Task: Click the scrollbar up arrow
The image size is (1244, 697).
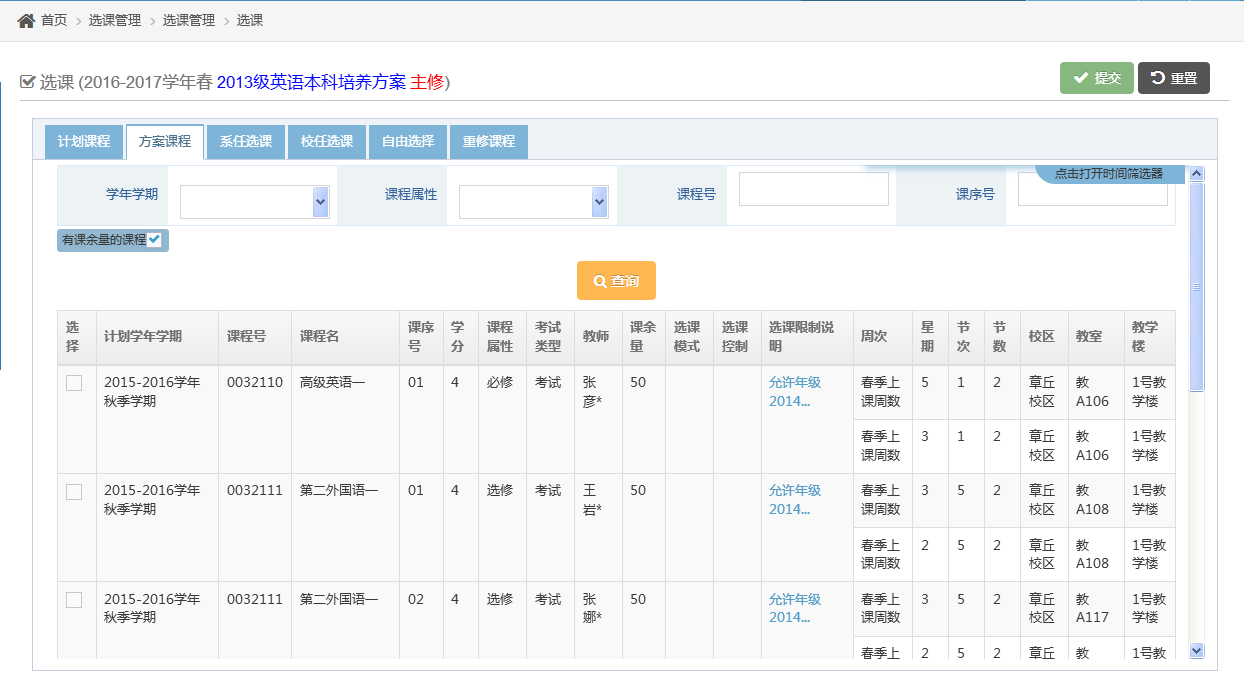Action: pos(1197,173)
